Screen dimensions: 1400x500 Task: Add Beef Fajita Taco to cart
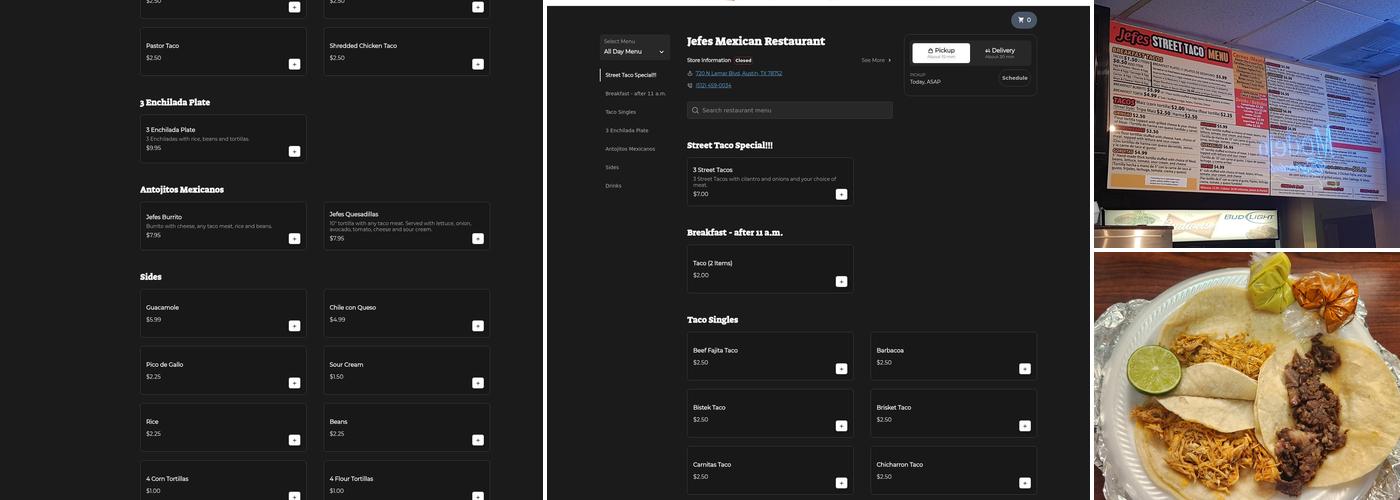841,368
